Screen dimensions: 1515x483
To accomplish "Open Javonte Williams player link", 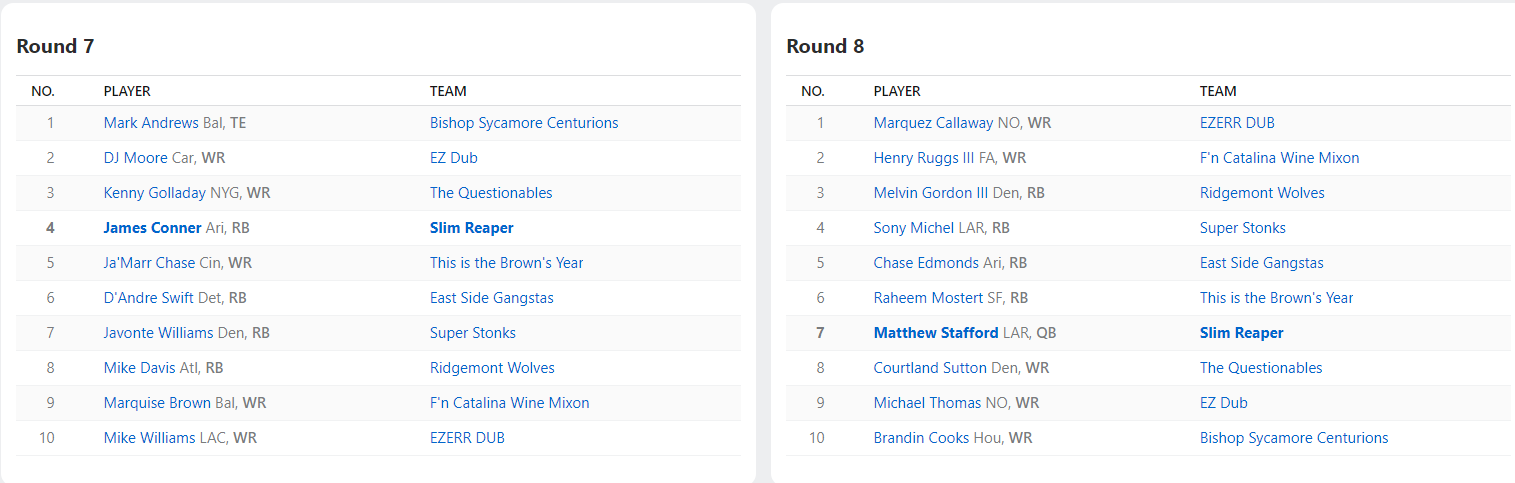I will point(158,333).
